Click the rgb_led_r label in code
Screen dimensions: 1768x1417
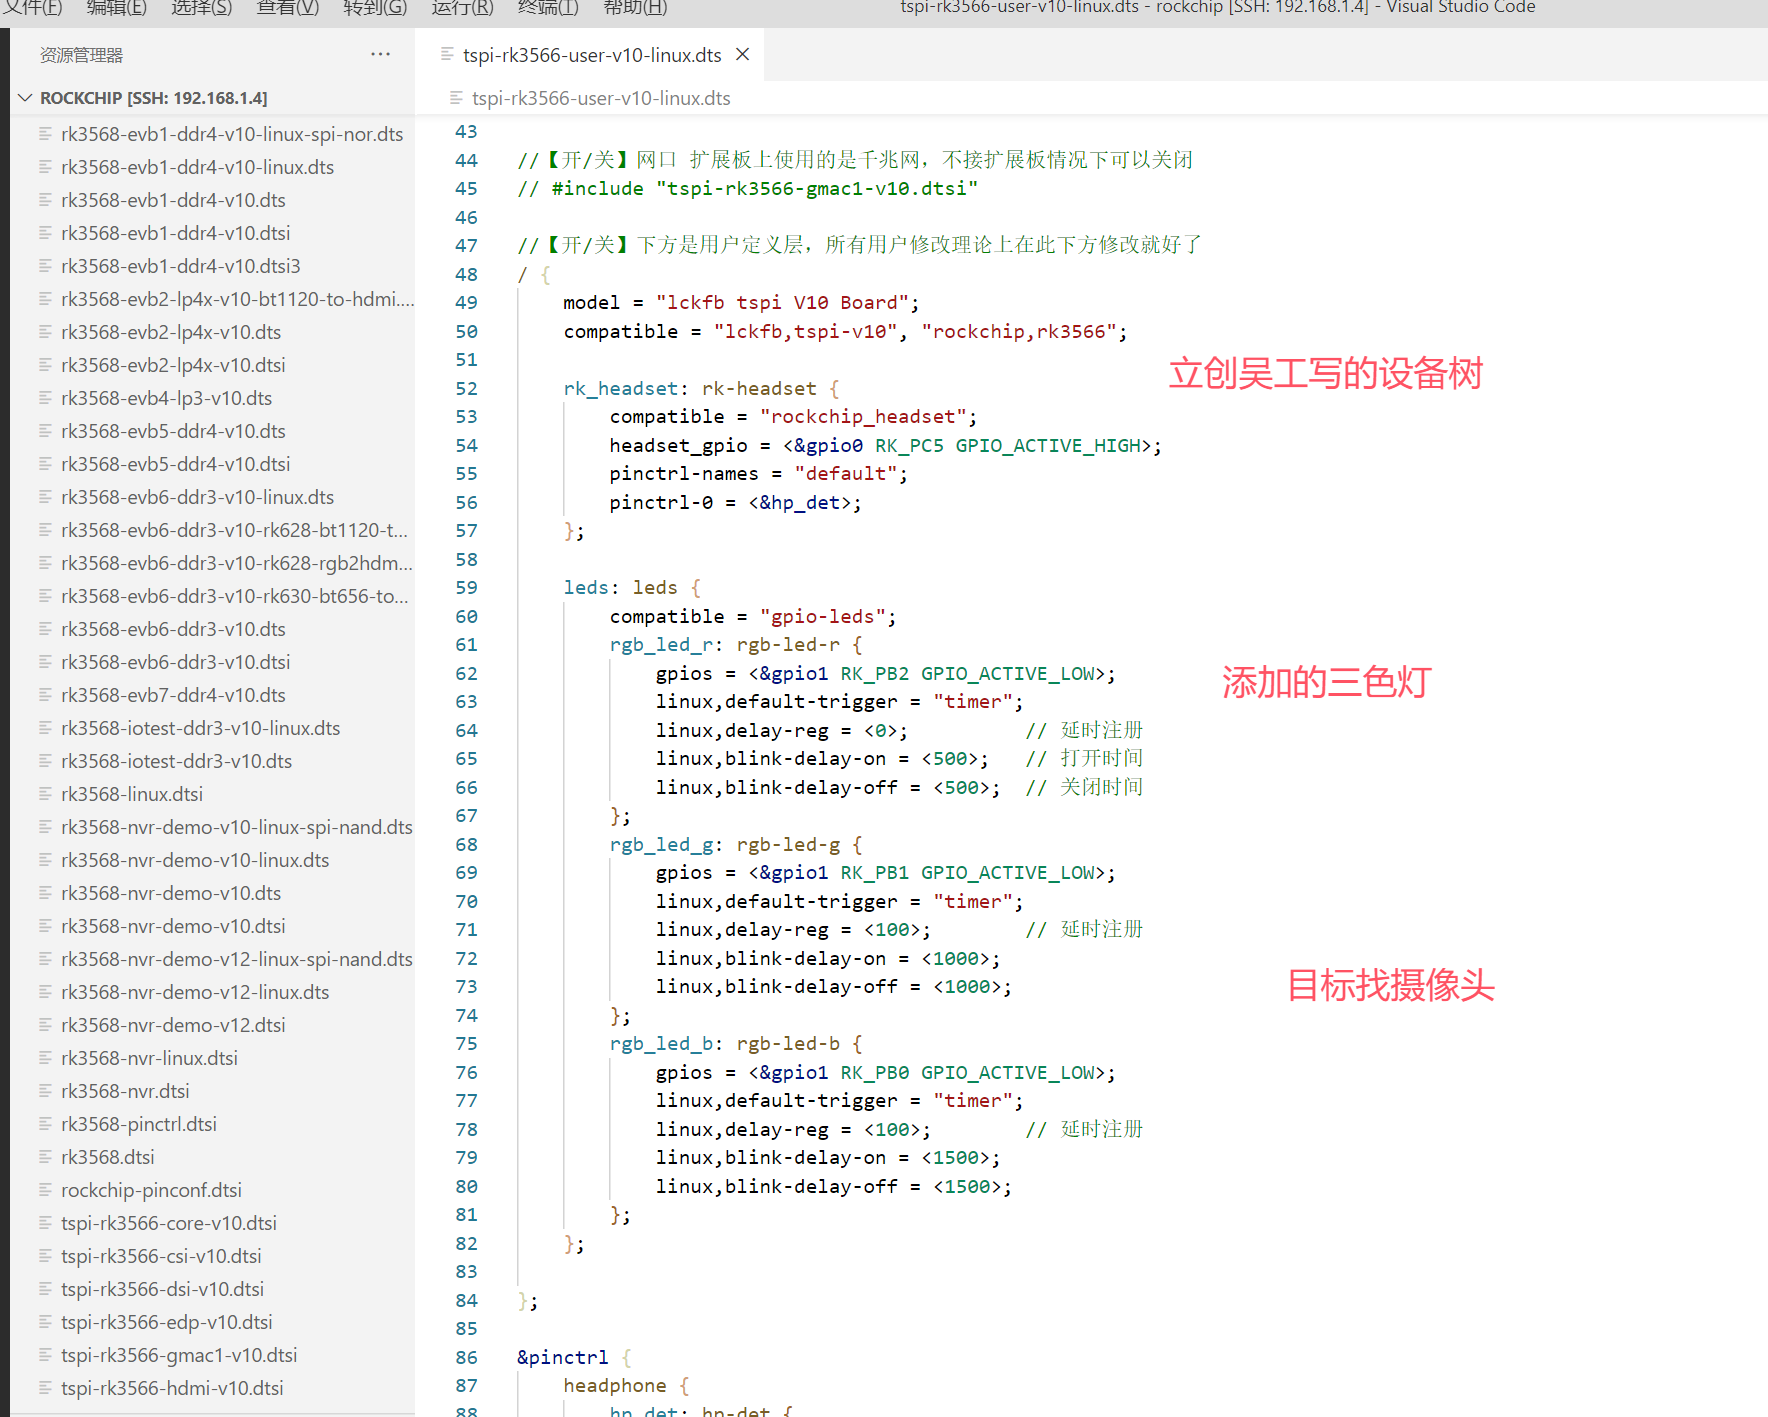(661, 645)
